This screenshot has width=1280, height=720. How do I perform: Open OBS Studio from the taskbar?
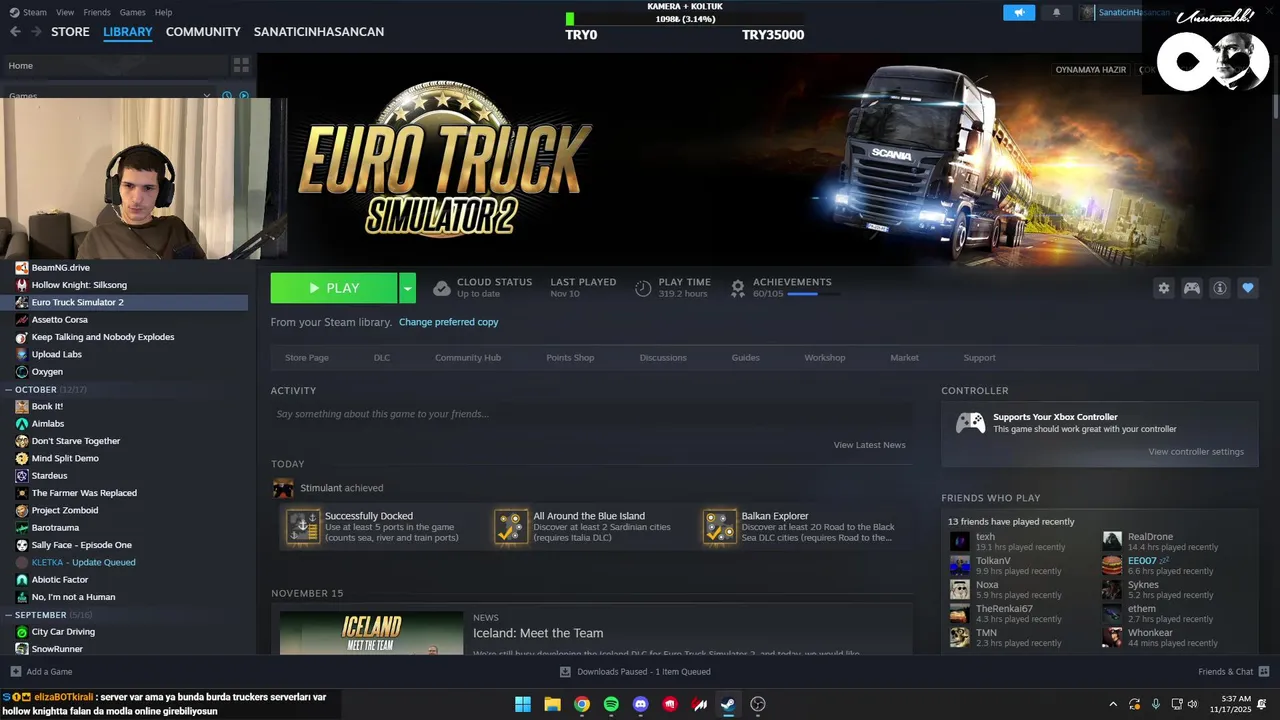pos(758,704)
